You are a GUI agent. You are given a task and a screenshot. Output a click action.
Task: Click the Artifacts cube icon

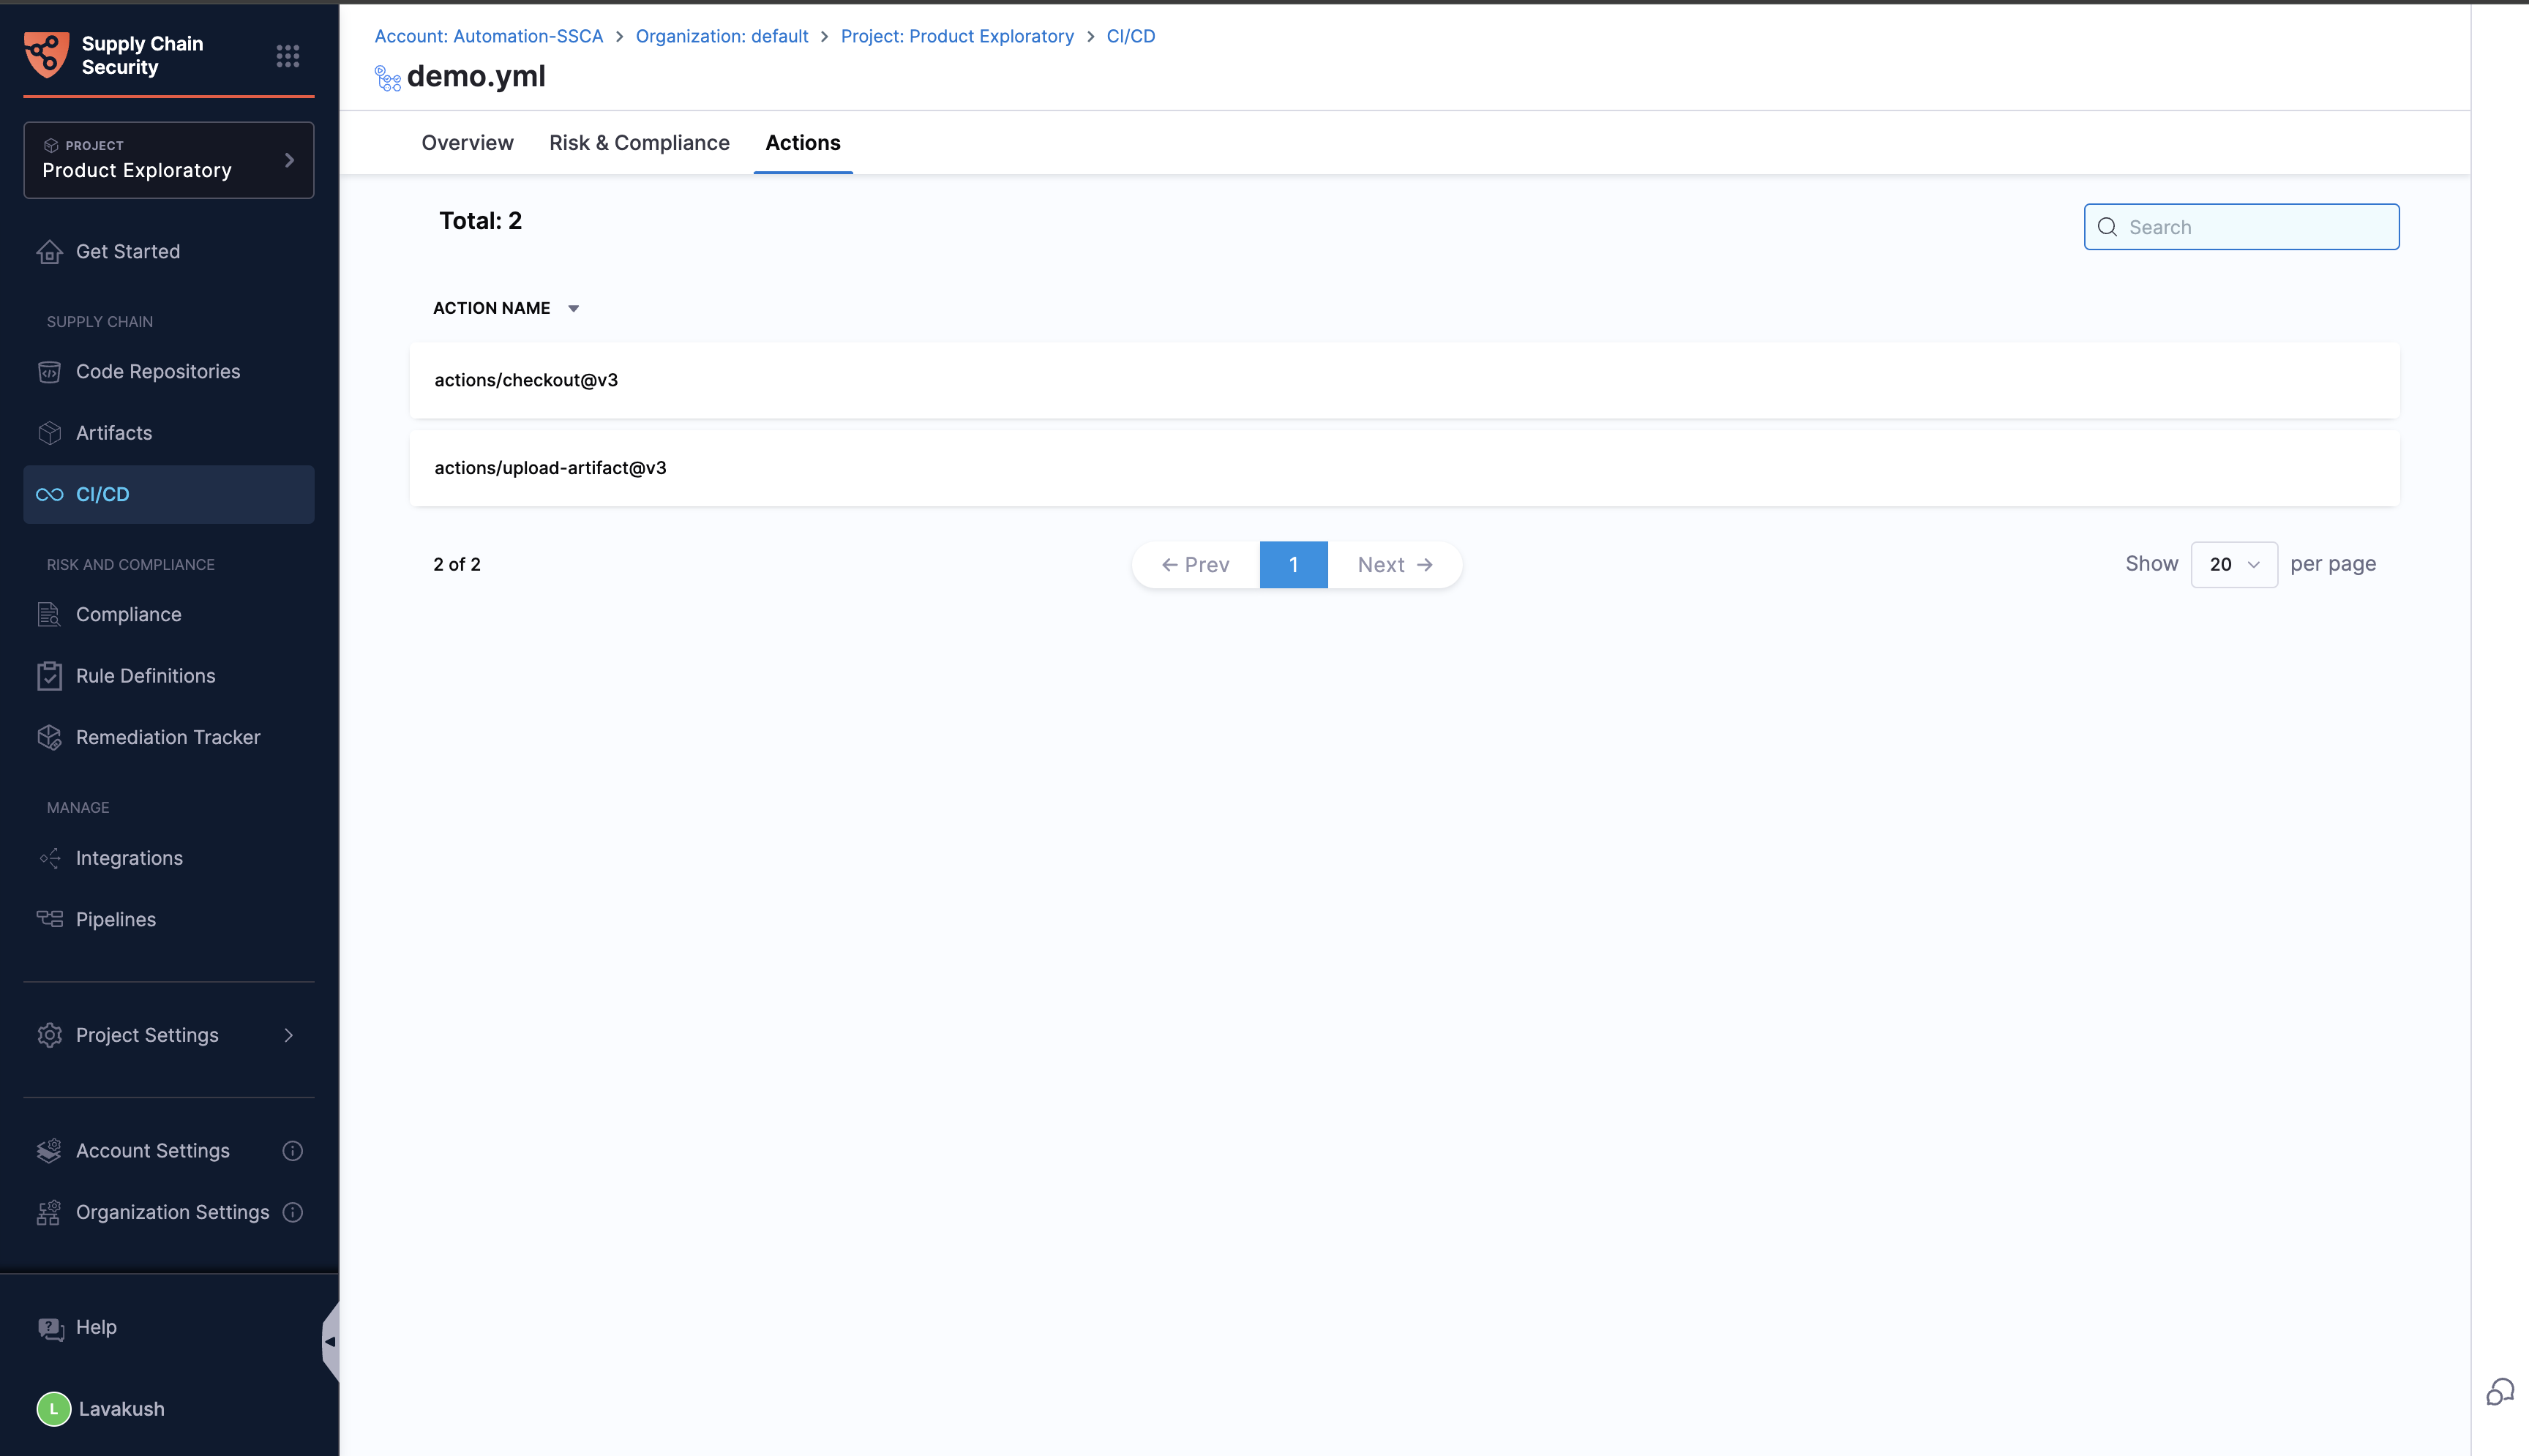(x=49, y=433)
